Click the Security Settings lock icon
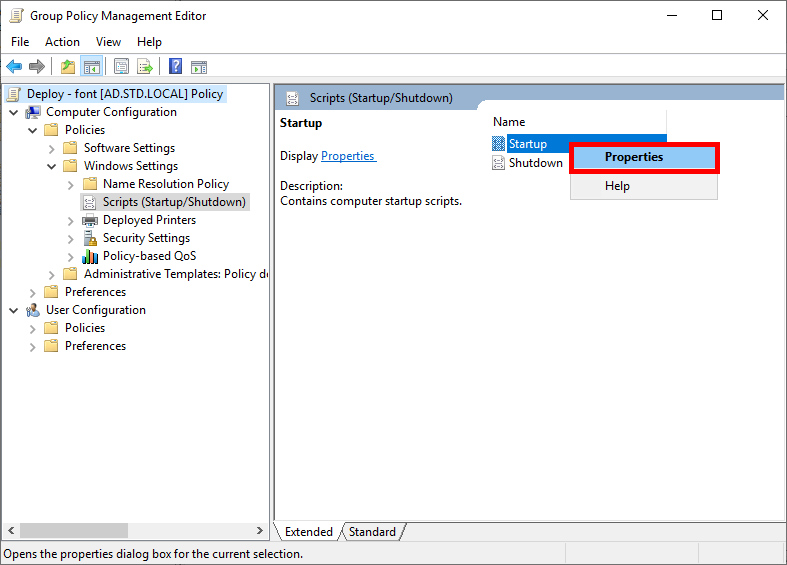 click(90, 238)
